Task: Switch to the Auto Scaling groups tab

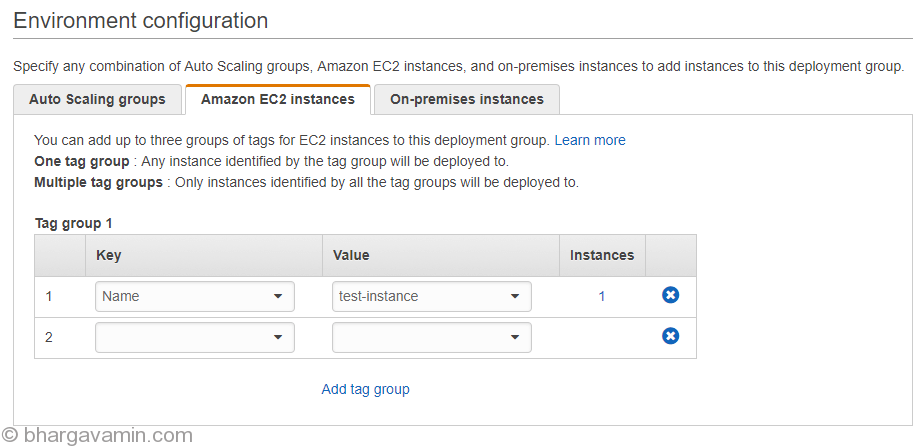Action: [x=97, y=99]
